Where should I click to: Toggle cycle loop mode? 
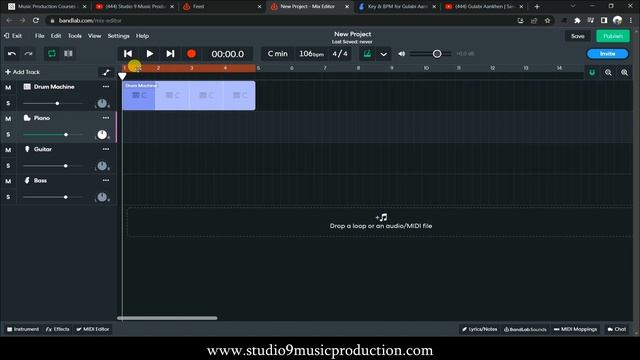point(52,53)
